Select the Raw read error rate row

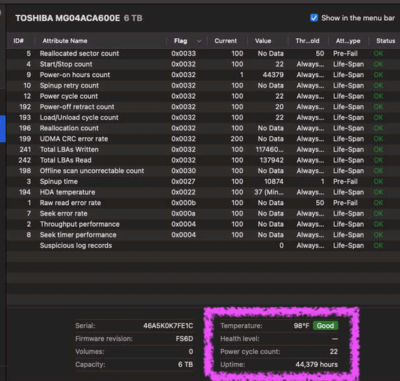(203, 203)
